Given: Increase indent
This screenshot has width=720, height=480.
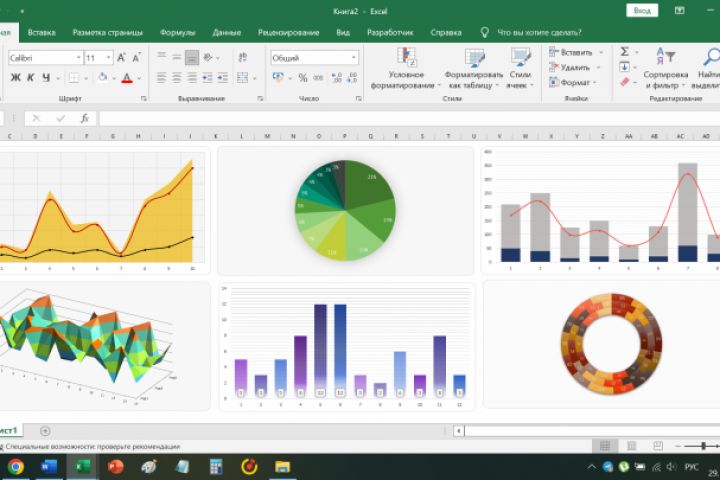Looking at the screenshot, I should point(223,78).
